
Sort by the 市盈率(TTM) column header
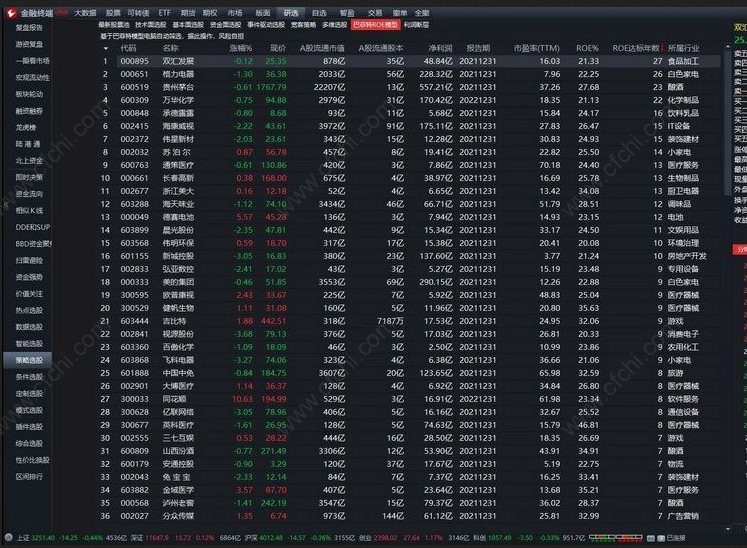coord(536,48)
